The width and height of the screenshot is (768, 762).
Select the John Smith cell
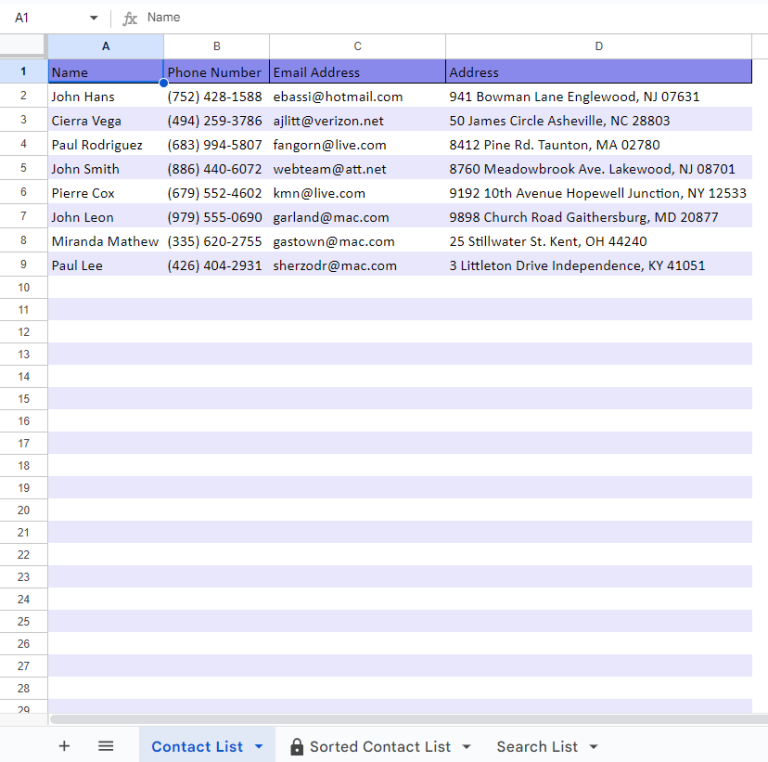[106, 168]
